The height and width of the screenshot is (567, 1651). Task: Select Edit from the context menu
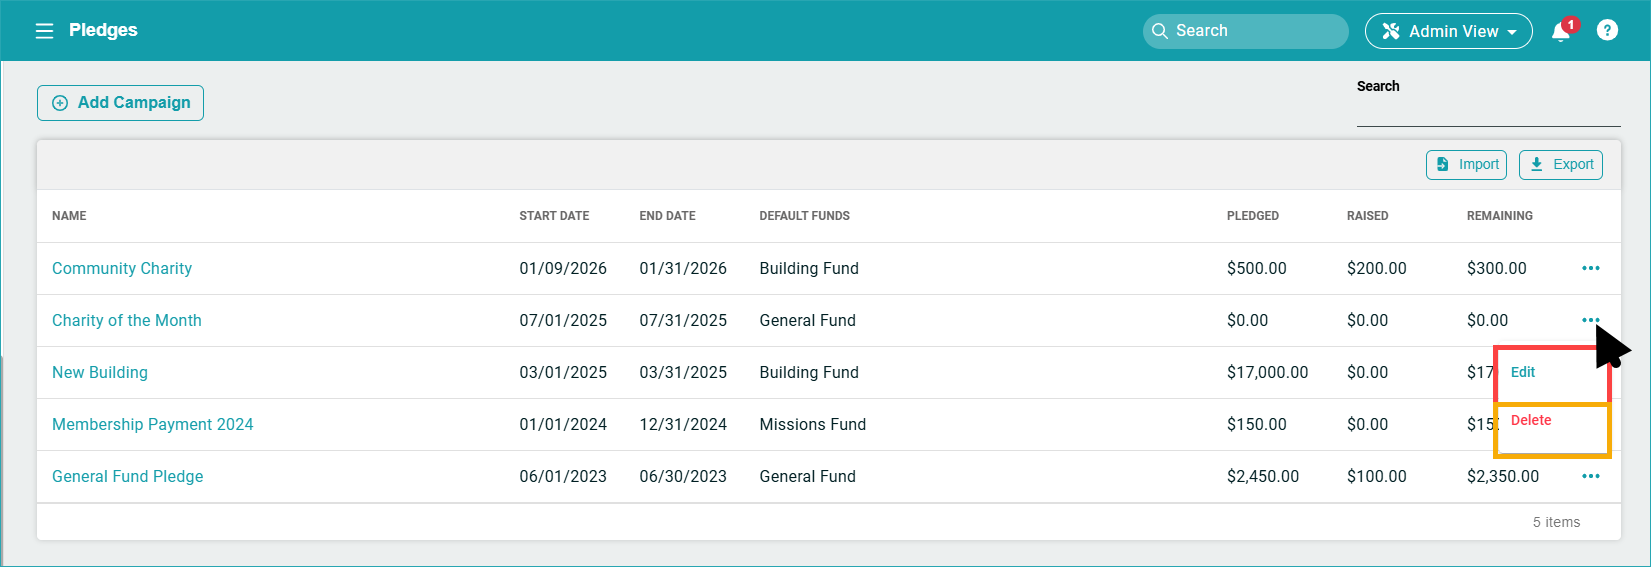pyautogui.click(x=1523, y=372)
